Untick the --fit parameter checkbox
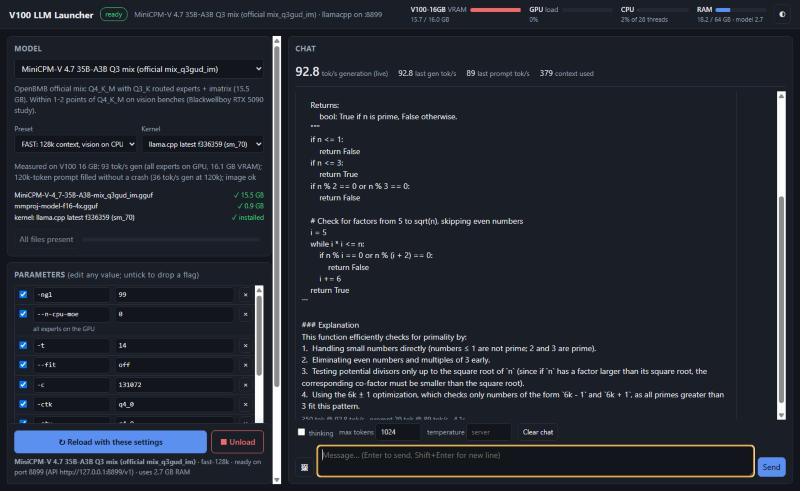Image resolution: width=800 pixels, height=491 pixels. pos(23,364)
